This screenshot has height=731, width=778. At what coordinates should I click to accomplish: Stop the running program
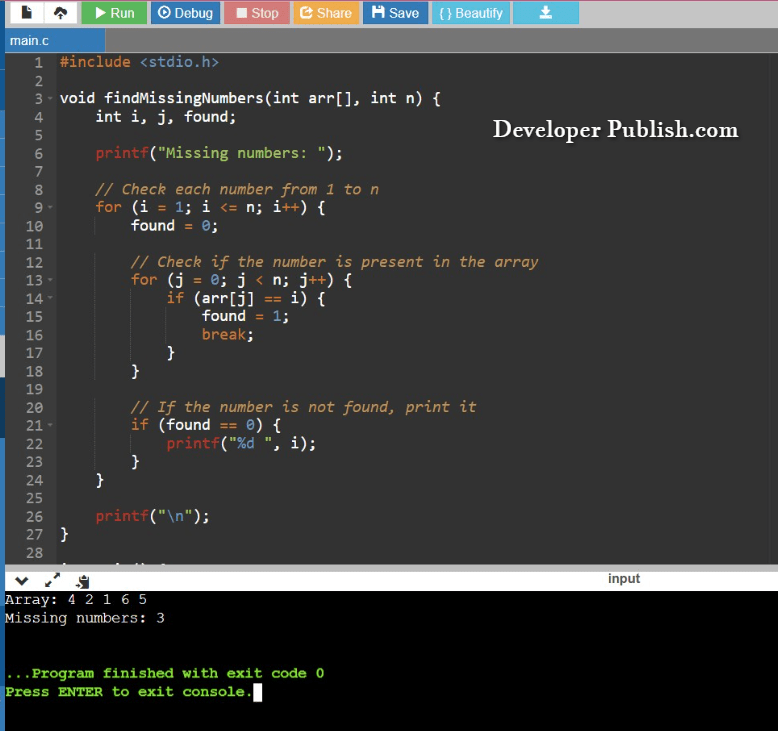[257, 13]
